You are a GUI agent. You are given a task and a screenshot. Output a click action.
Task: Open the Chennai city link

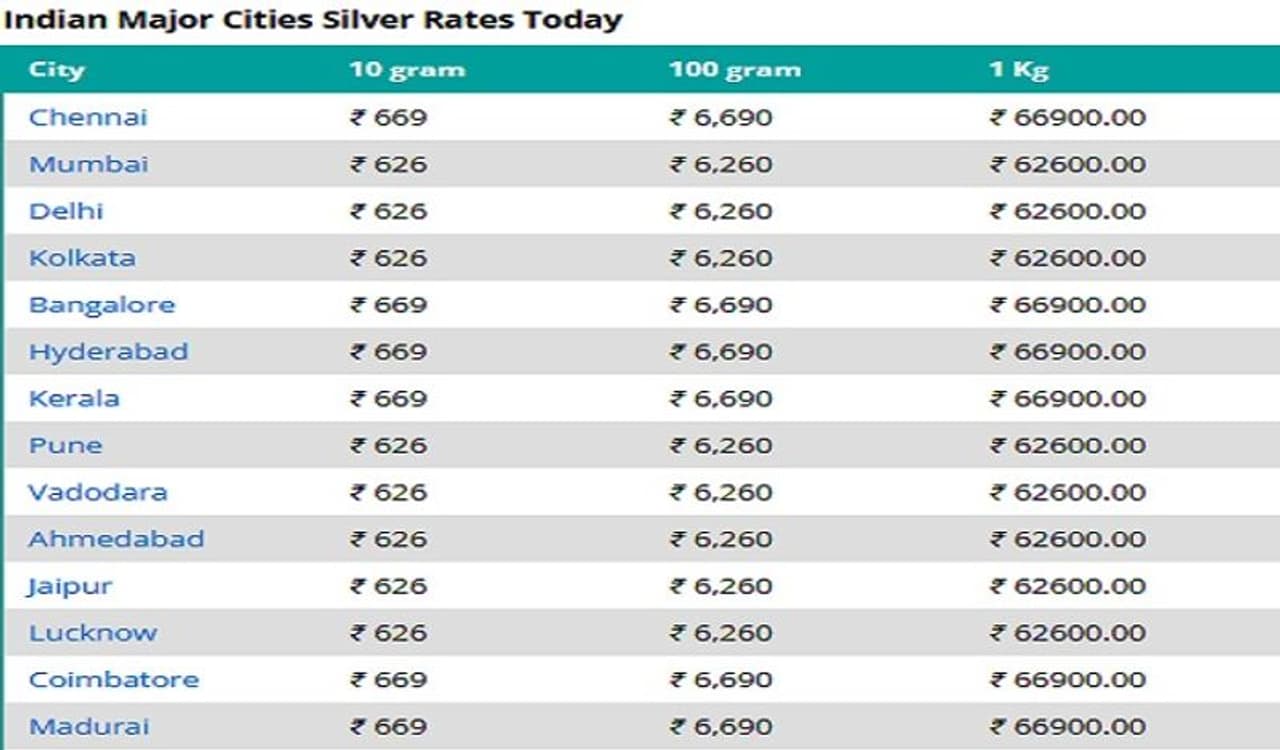pos(88,117)
